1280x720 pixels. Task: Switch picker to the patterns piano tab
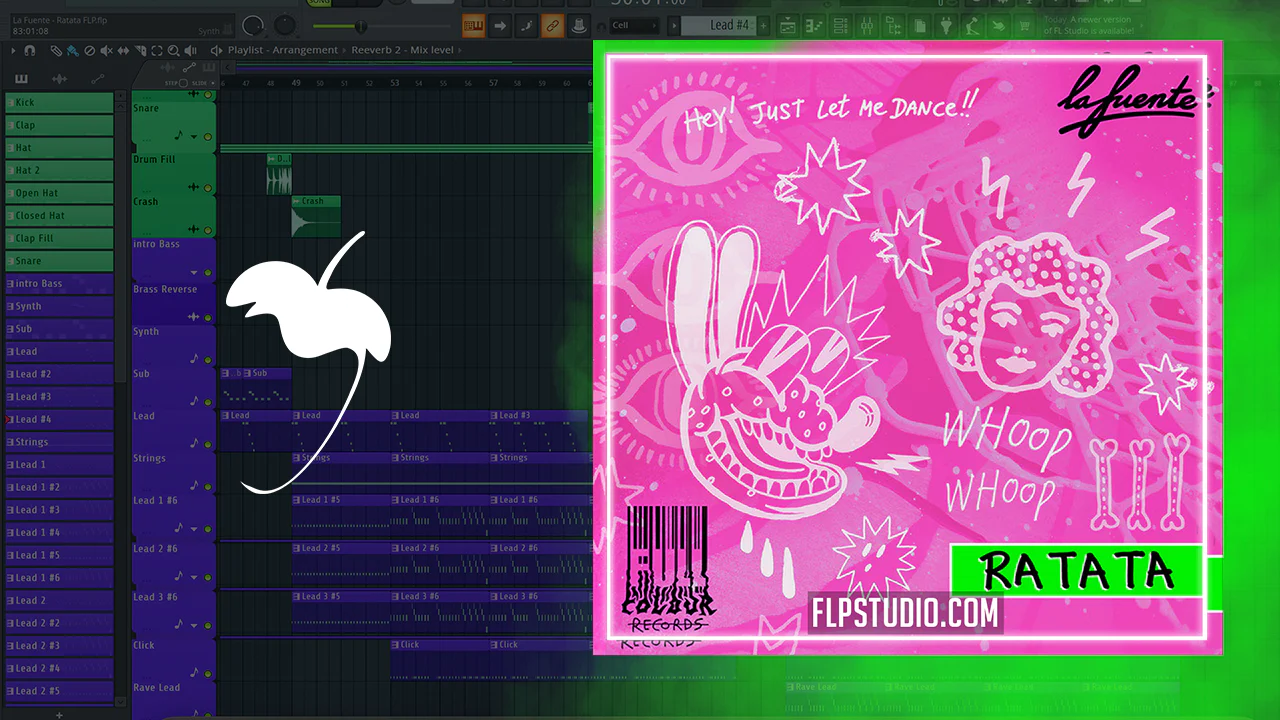(x=21, y=79)
